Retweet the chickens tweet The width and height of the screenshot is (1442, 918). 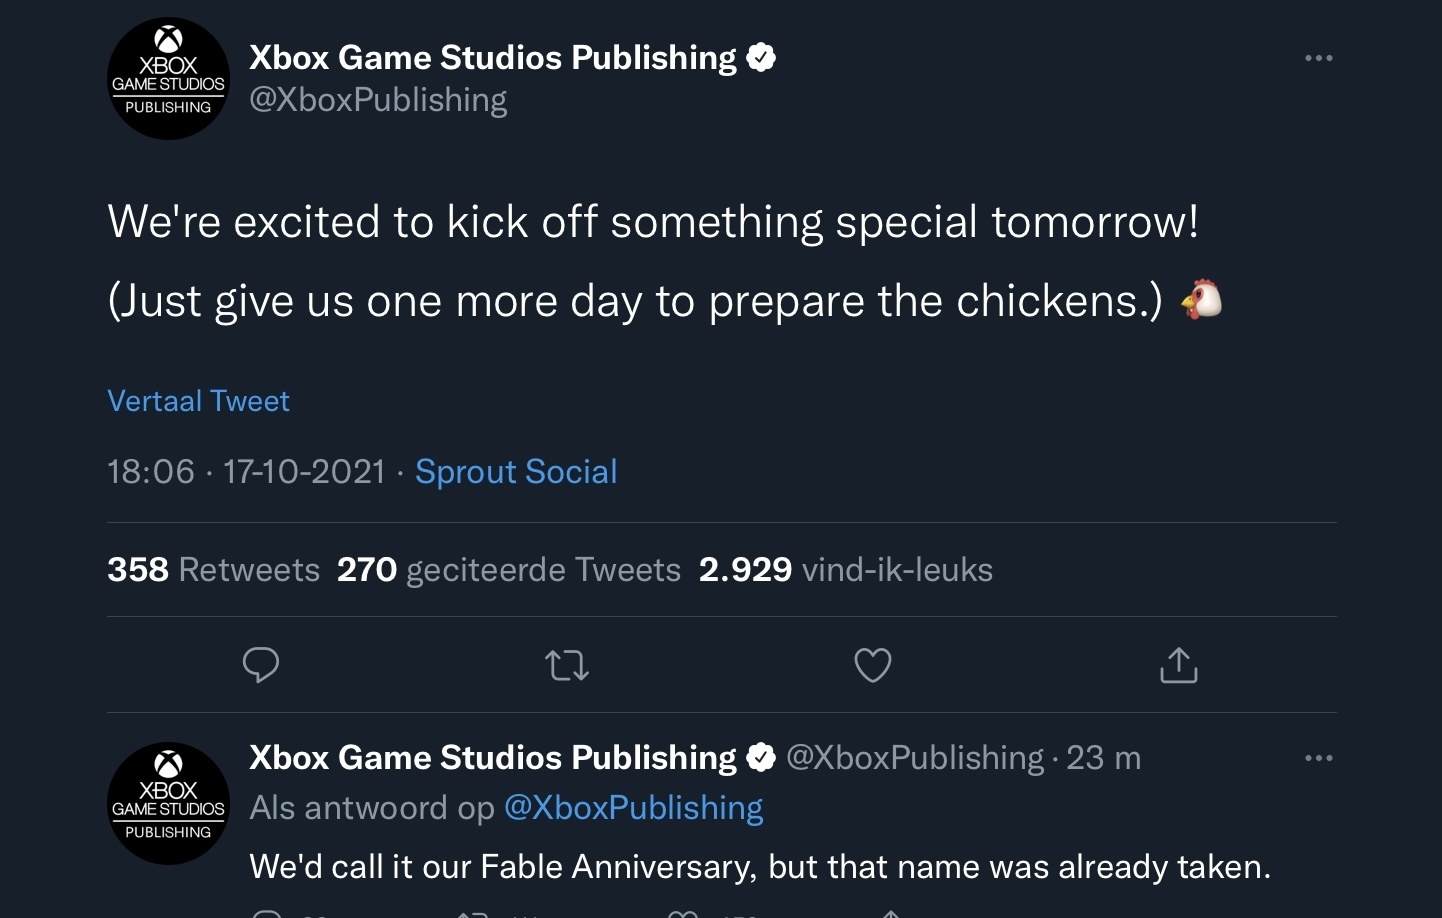(x=567, y=665)
